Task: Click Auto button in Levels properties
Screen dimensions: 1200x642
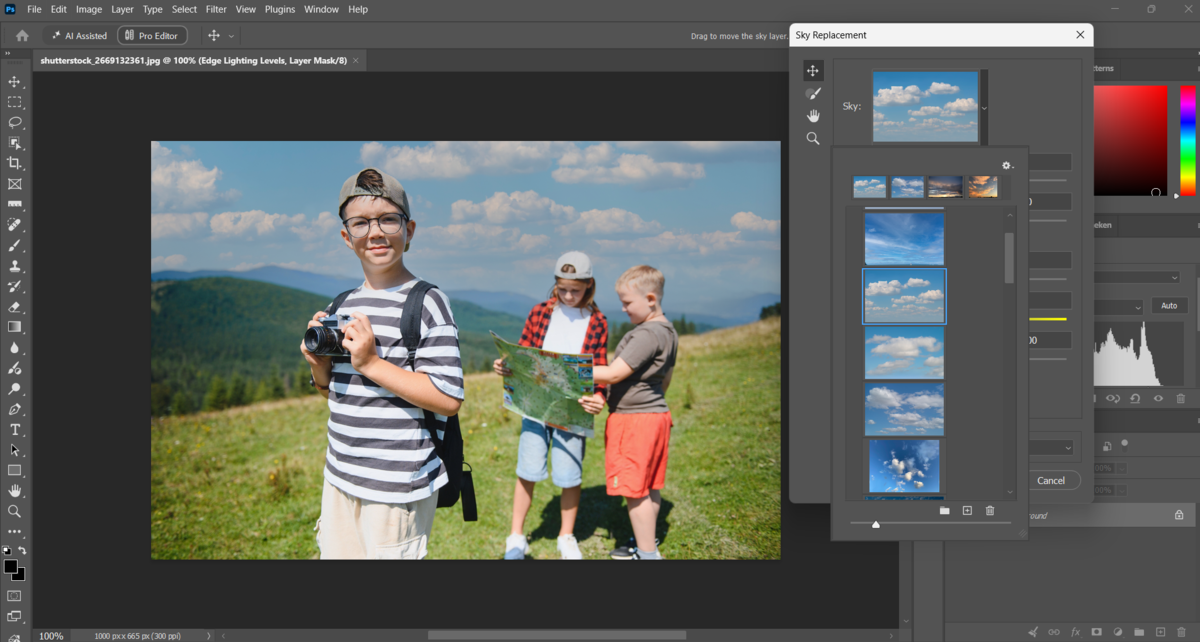Action: pos(1169,306)
